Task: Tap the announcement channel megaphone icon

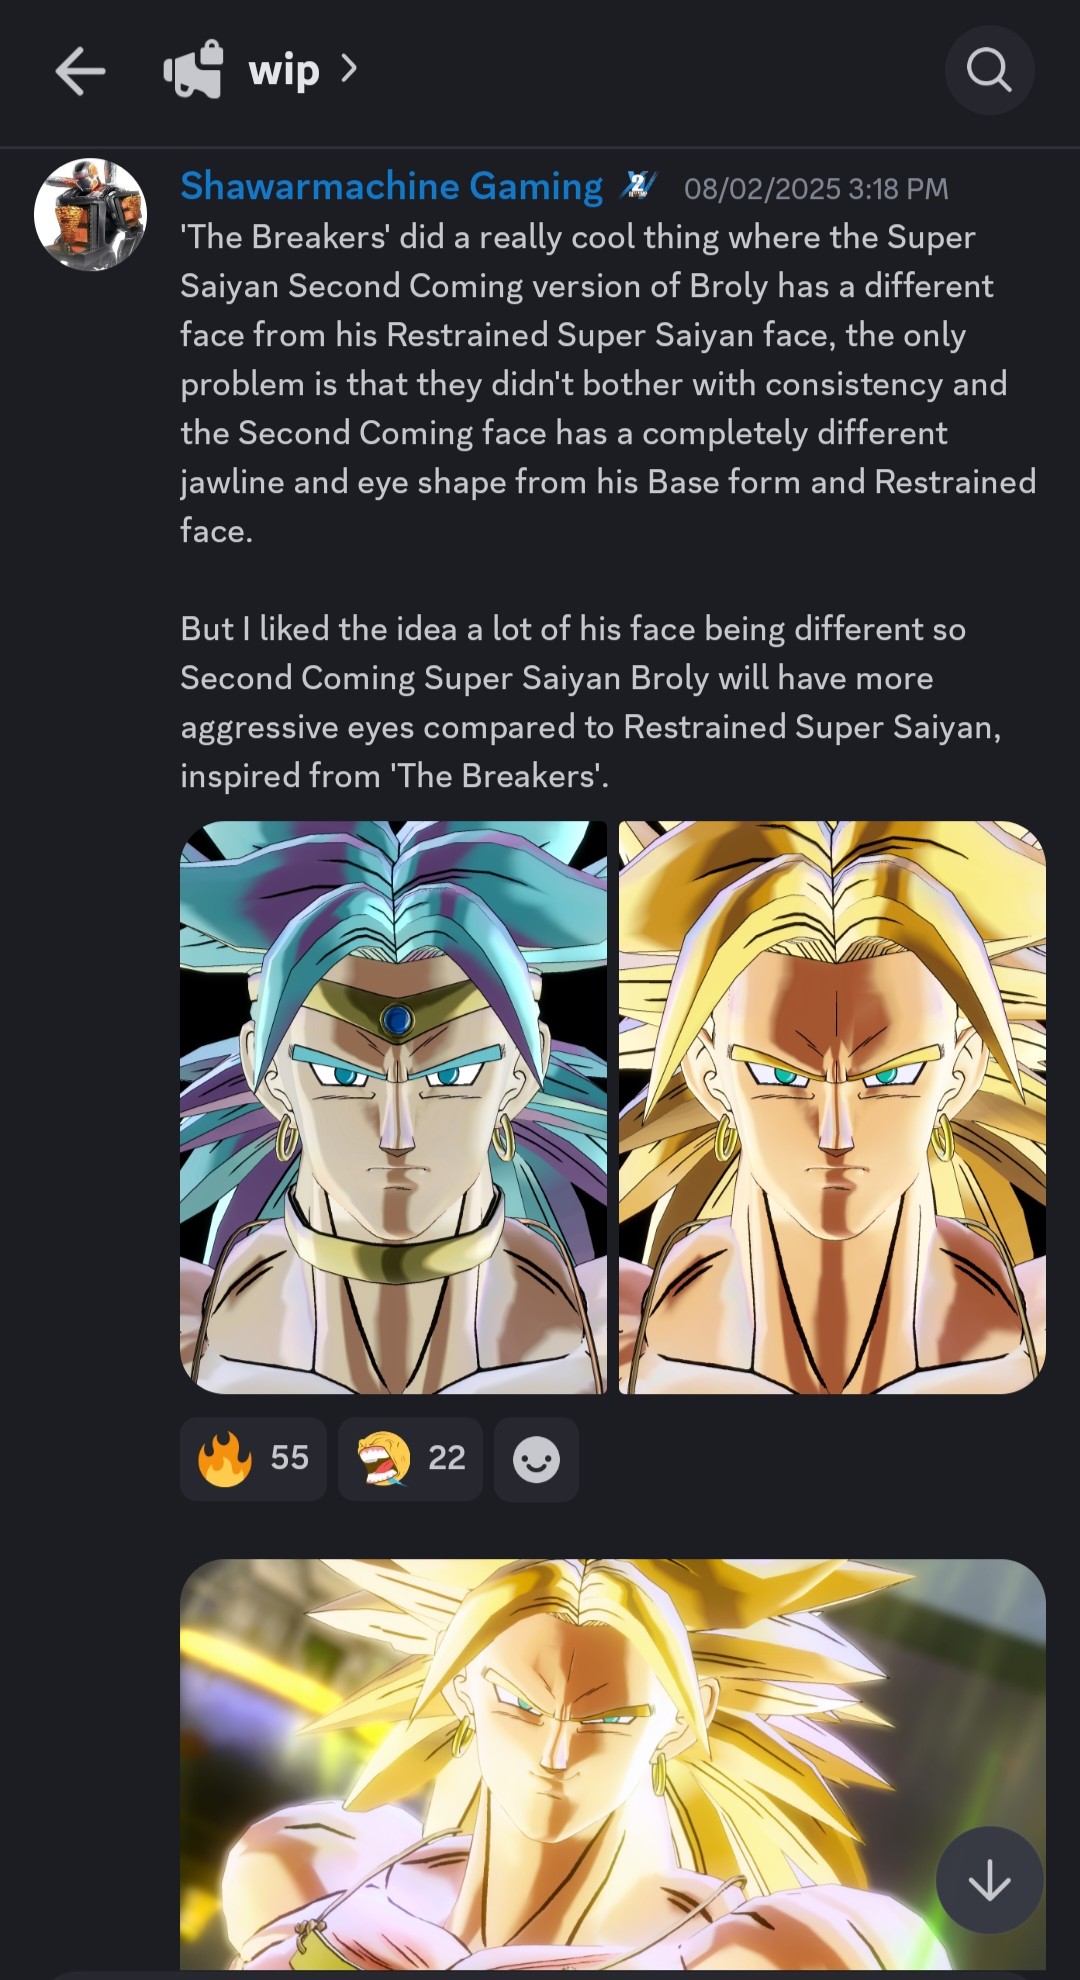Action: click(x=194, y=70)
